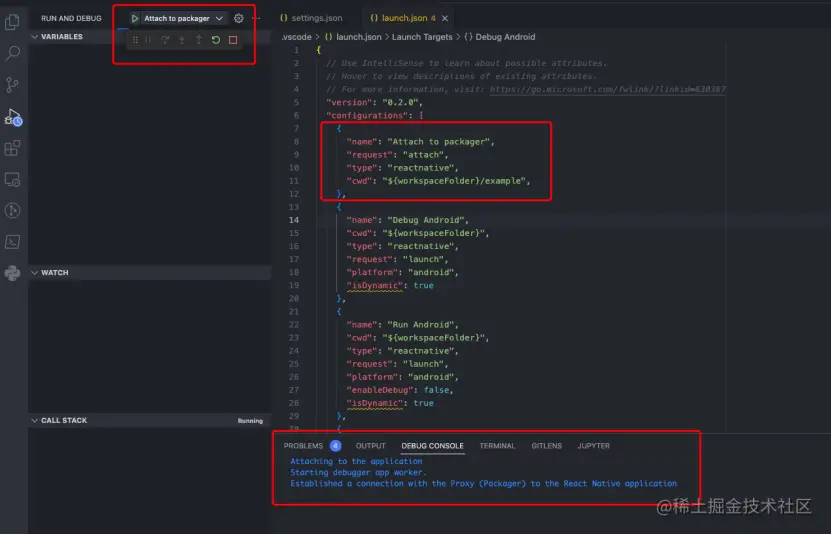Open the Source Control view
This screenshot has height=535, width=831.
click(12, 85)
